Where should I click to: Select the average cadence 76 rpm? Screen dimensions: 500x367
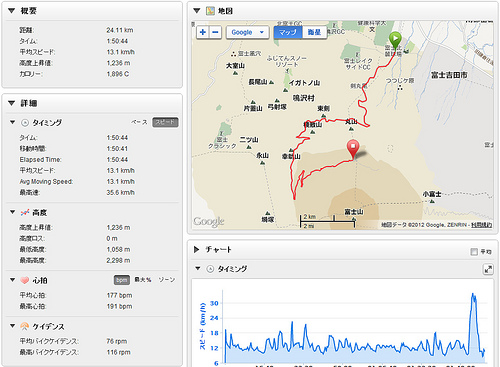coord(117,341)
